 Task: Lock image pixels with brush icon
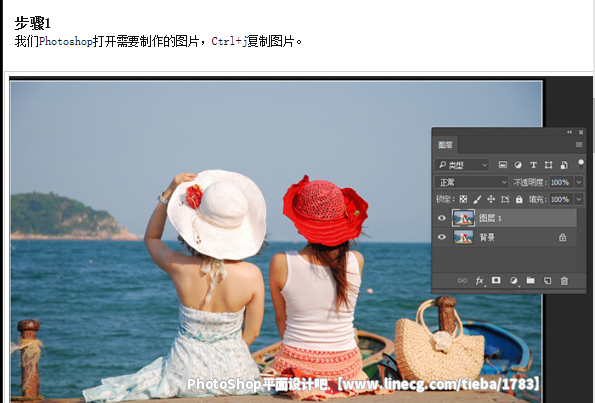click(x=477, y=199)
